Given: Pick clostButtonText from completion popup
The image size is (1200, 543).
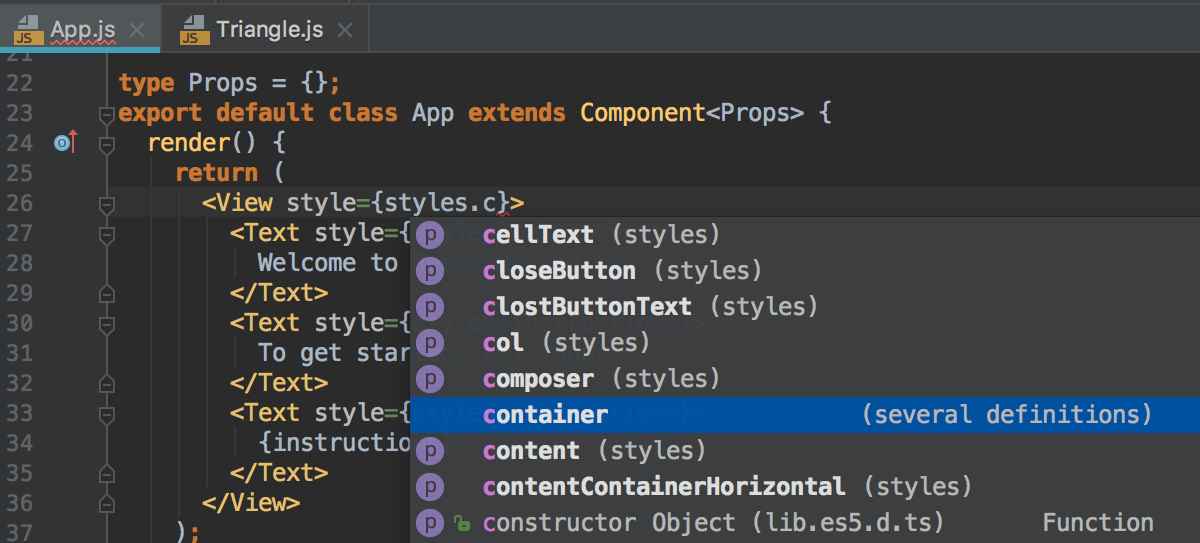Looking at the screenshot, I should tap(586, 306).
